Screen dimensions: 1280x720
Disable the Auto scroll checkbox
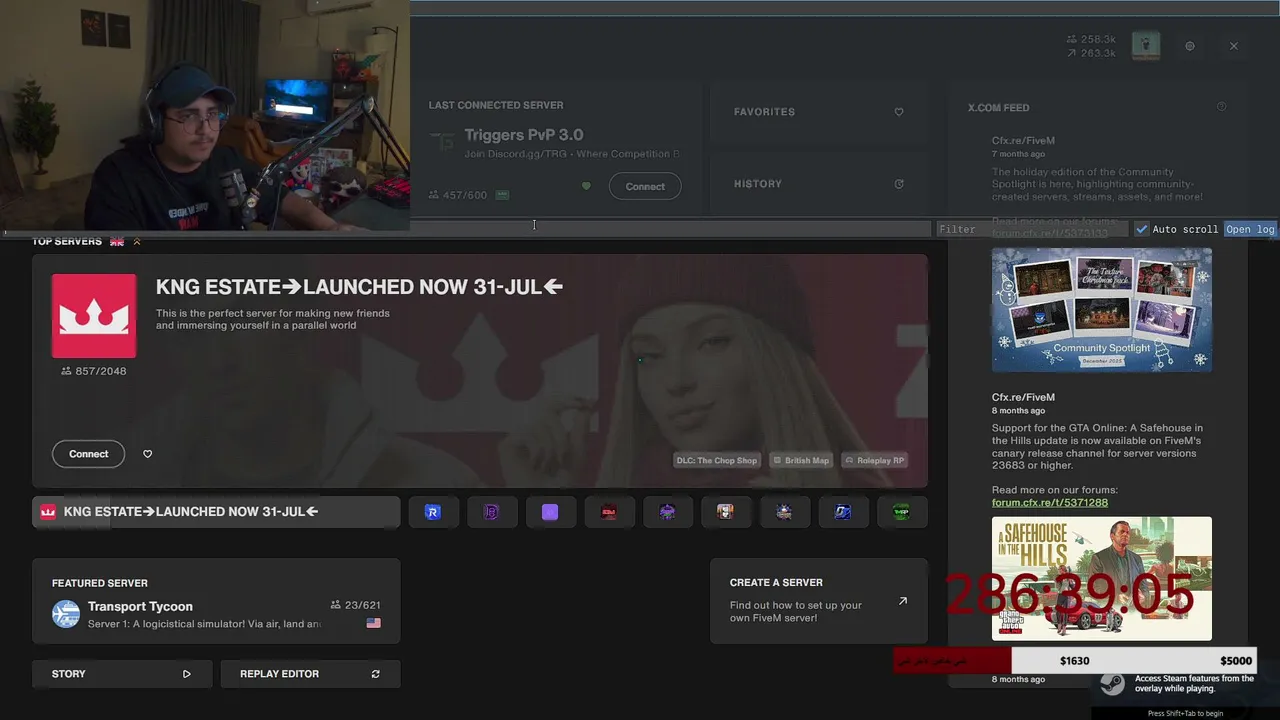point(1141,229)
